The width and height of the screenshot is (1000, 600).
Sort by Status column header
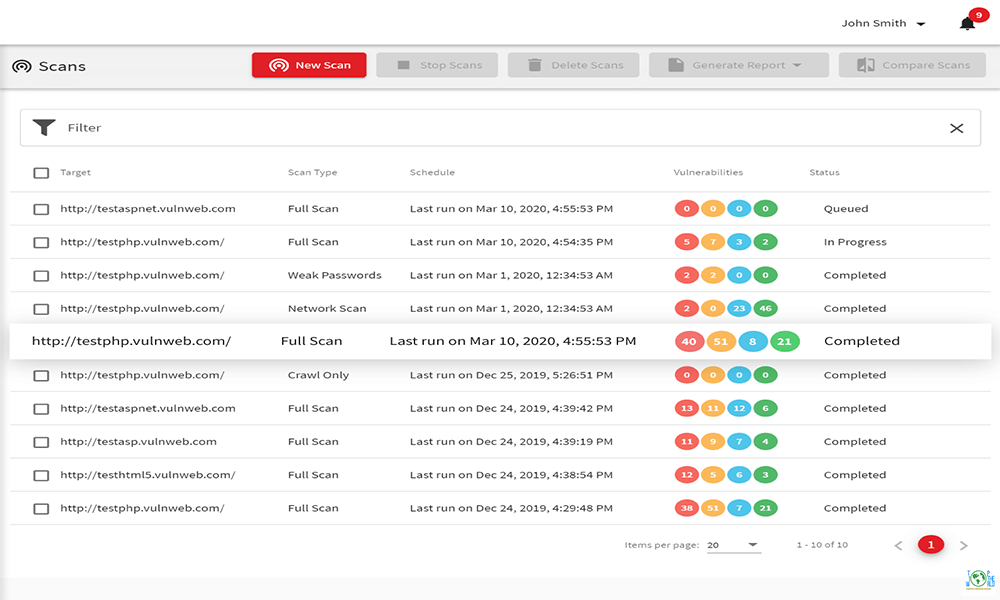[x=824, y=172]
